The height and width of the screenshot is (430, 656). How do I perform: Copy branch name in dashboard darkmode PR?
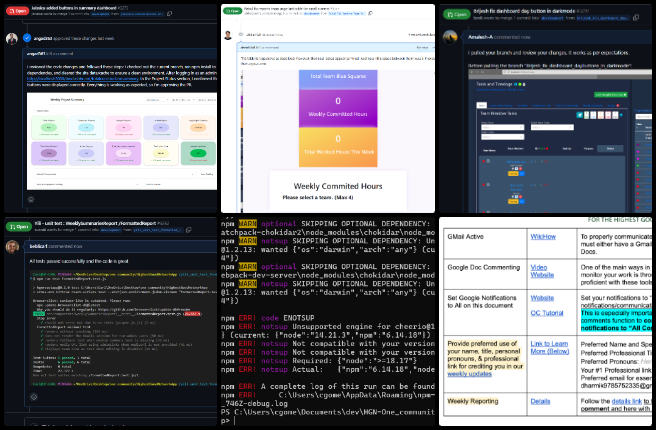(636, 18)
